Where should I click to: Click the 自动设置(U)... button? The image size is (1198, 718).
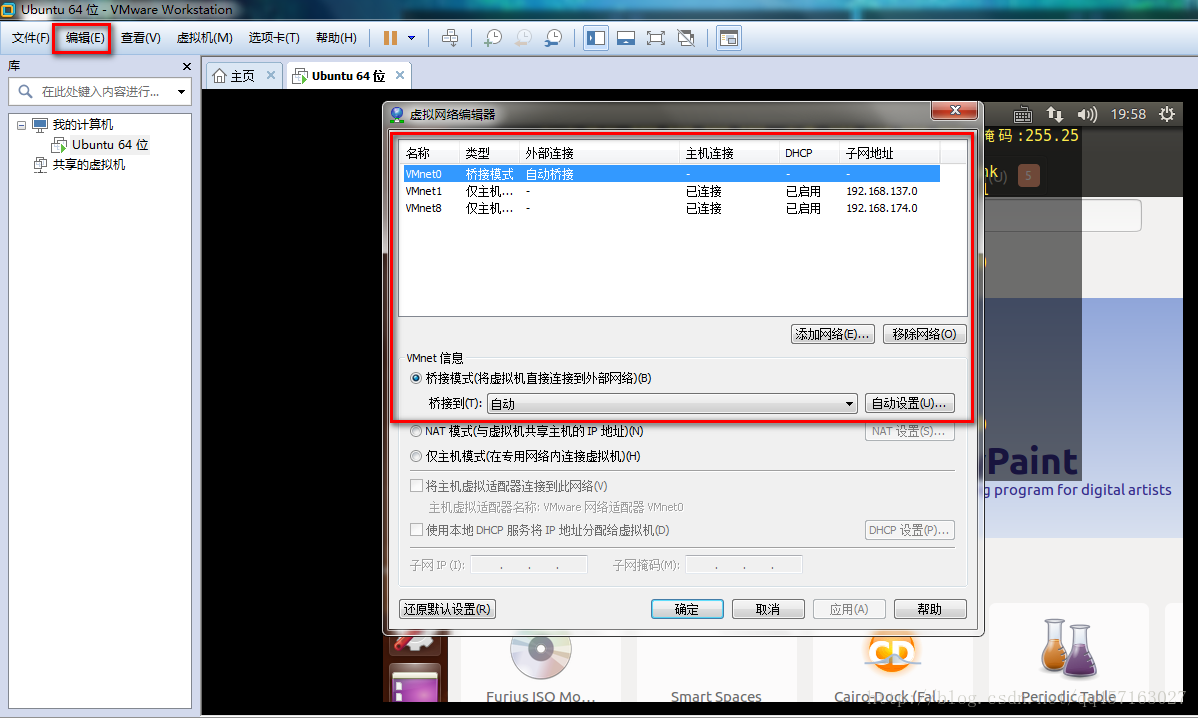909,403
